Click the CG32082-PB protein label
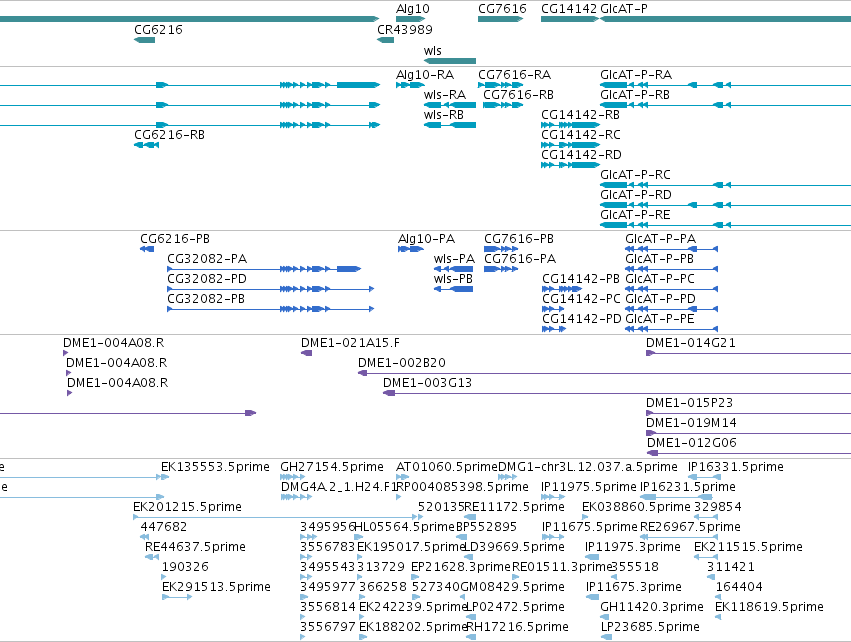Viewport: 851px width, 642px height. click(x=206, y=298)
